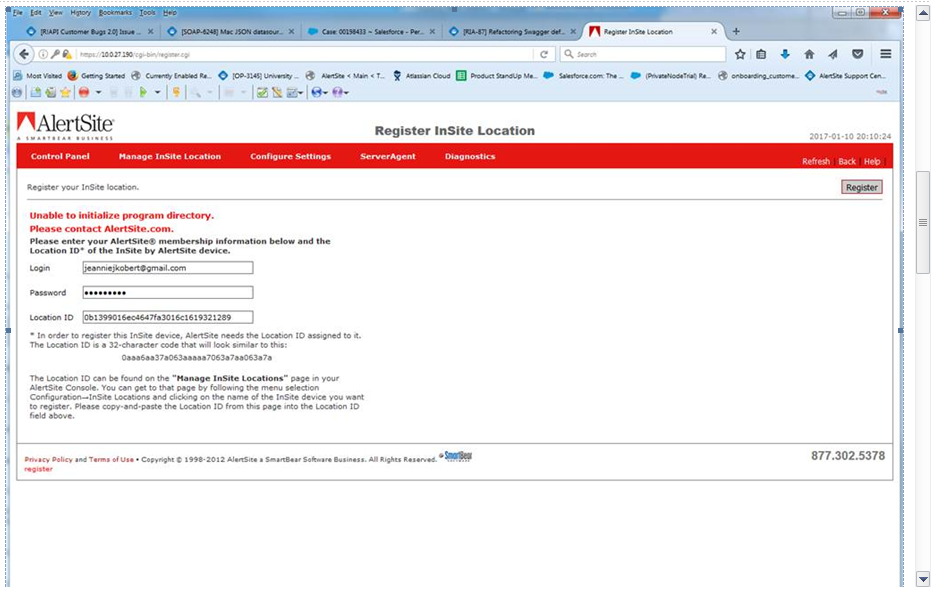Open dropdown arrow beside the blue globe icon
This screenshot has height=593, width=935.
point(325,93)
